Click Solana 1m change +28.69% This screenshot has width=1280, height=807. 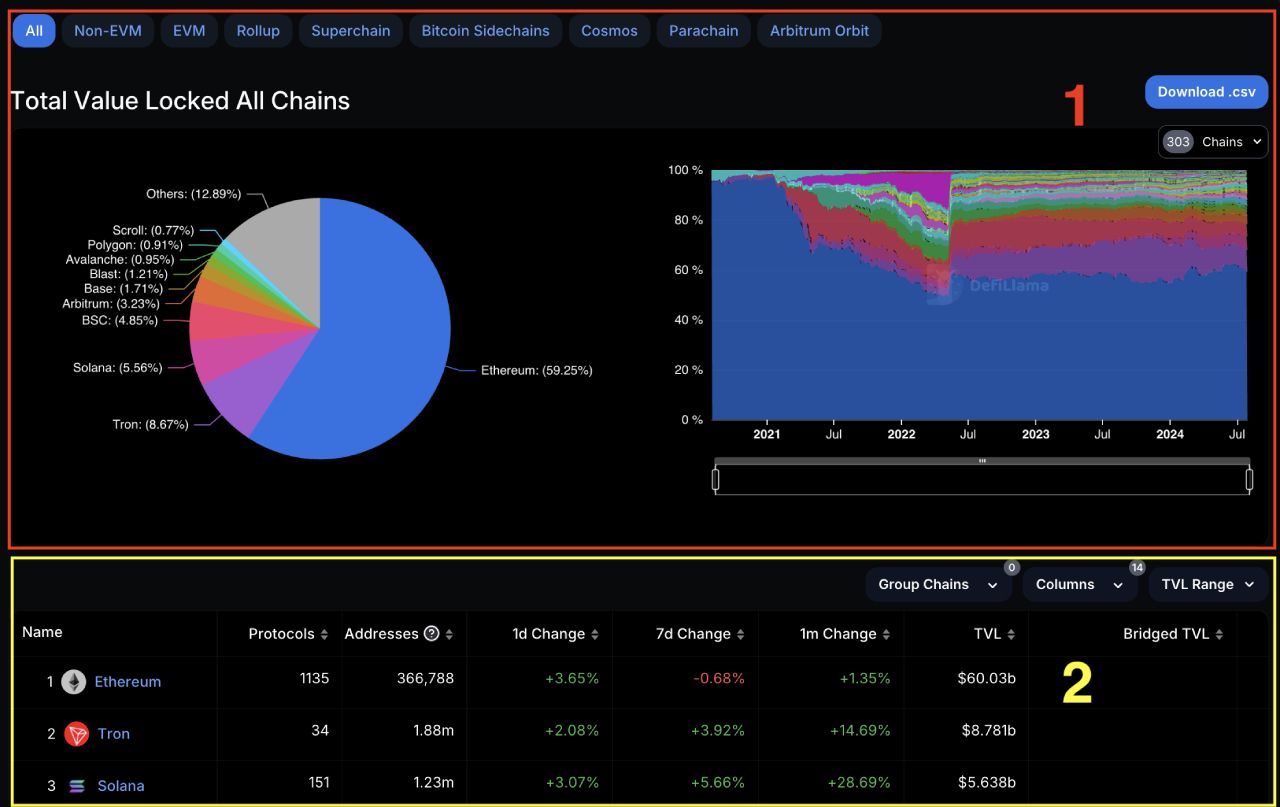(860, 783)
